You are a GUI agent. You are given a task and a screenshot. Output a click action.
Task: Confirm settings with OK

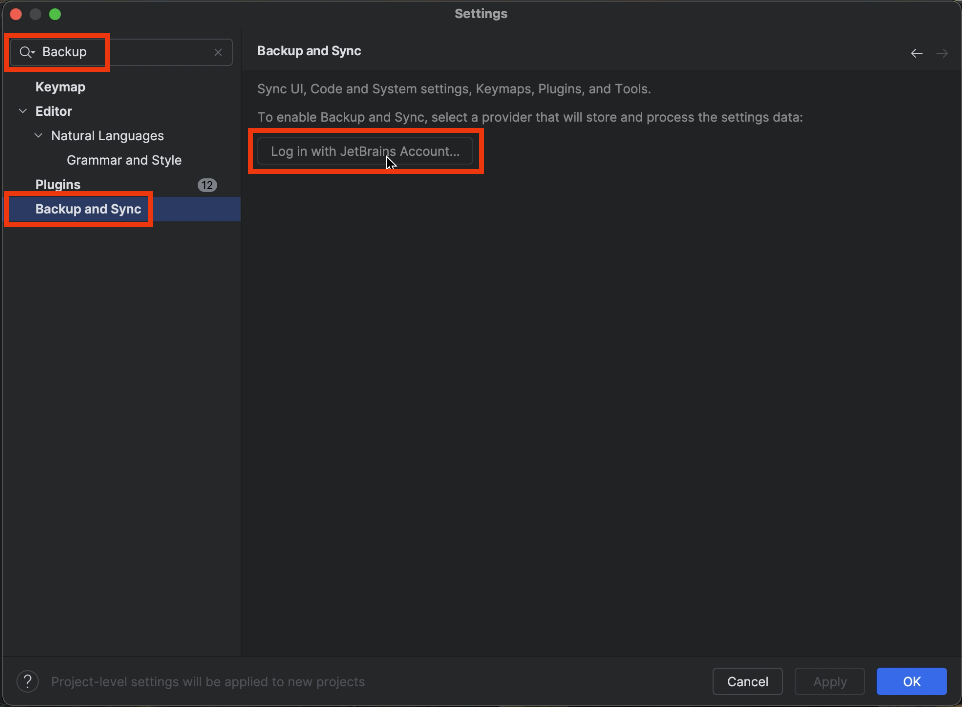pyautogui.click(x=911, y=681)
